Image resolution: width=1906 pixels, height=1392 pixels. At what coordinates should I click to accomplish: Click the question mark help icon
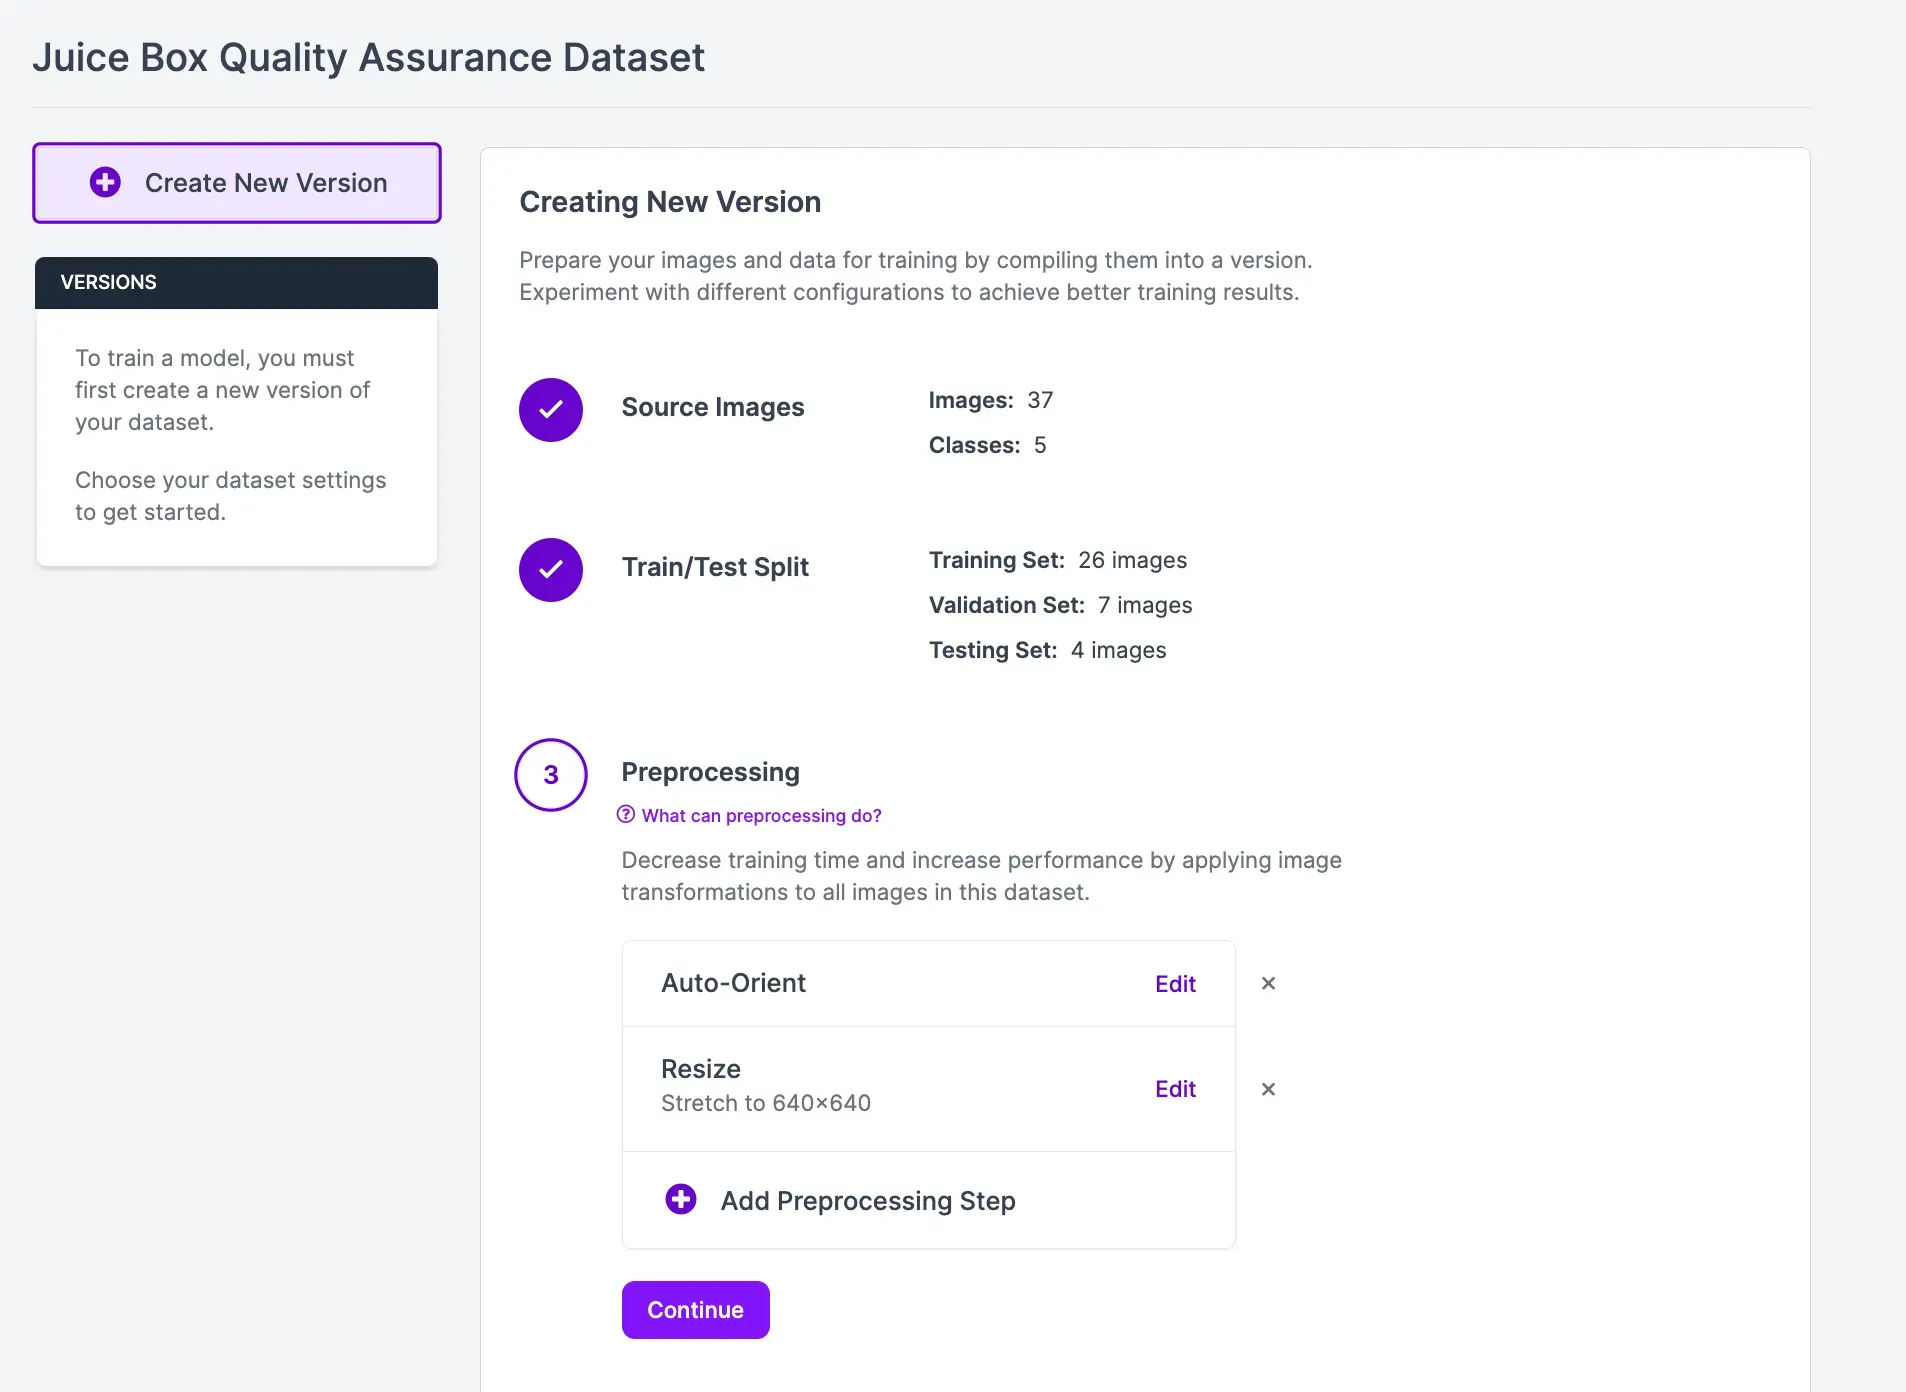click(626, 815)
